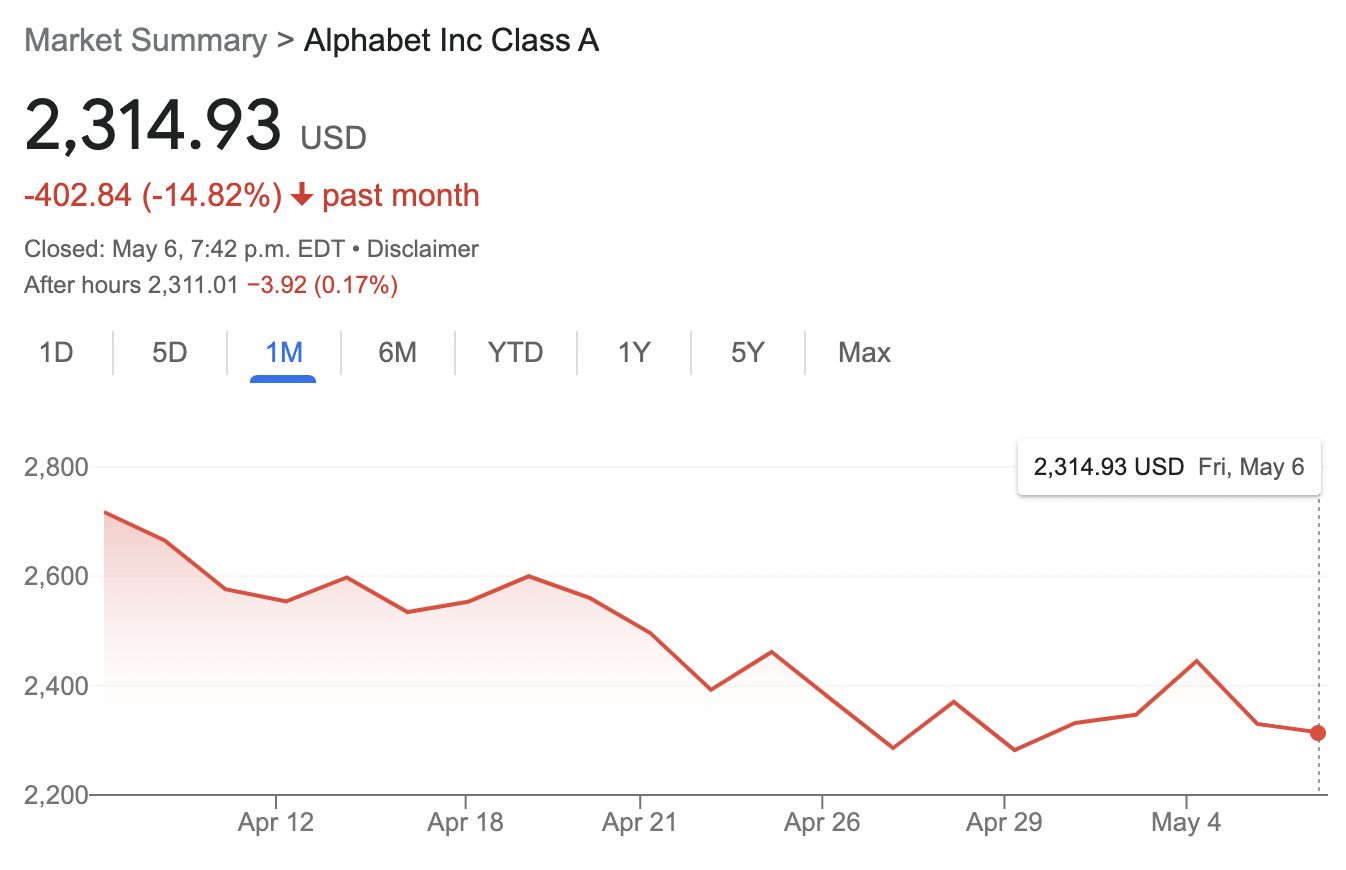Open the 6M time range tab
The image size is (1346, 870).
point(397,353)
